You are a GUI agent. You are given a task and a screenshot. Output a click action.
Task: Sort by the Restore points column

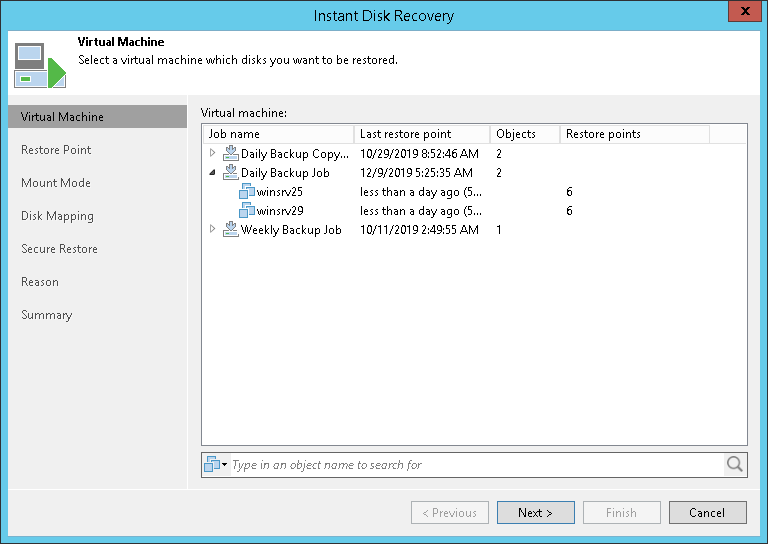[635, 134]
